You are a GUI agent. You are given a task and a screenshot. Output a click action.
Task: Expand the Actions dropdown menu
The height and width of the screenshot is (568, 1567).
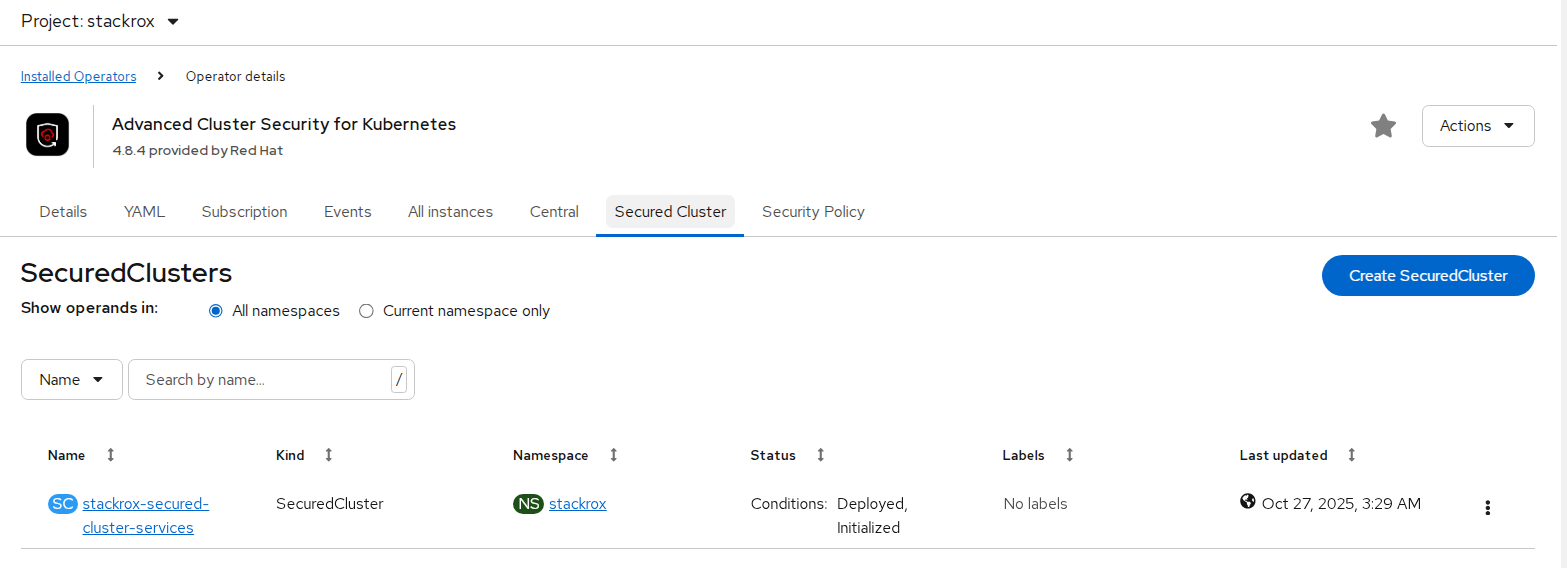tap(1477, 126)
